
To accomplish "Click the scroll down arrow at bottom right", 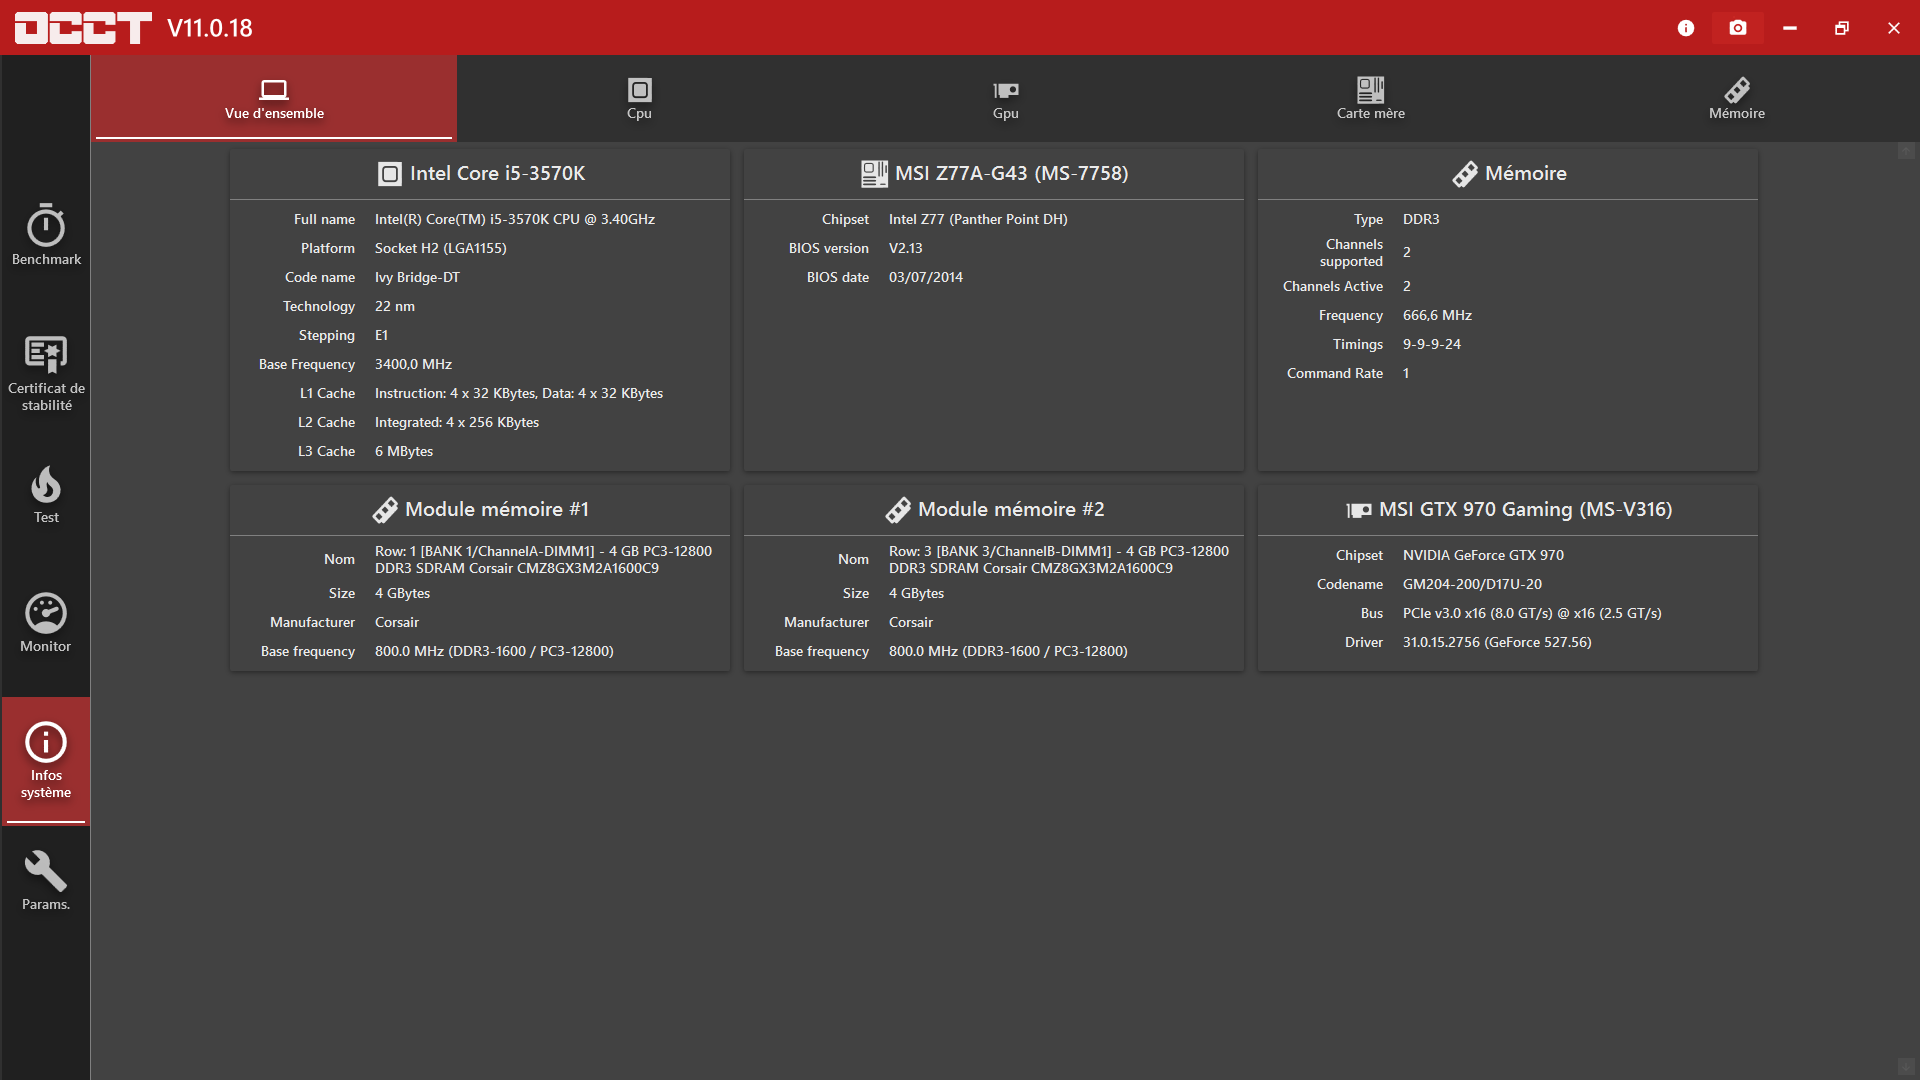I will tap(1907, 1067).
